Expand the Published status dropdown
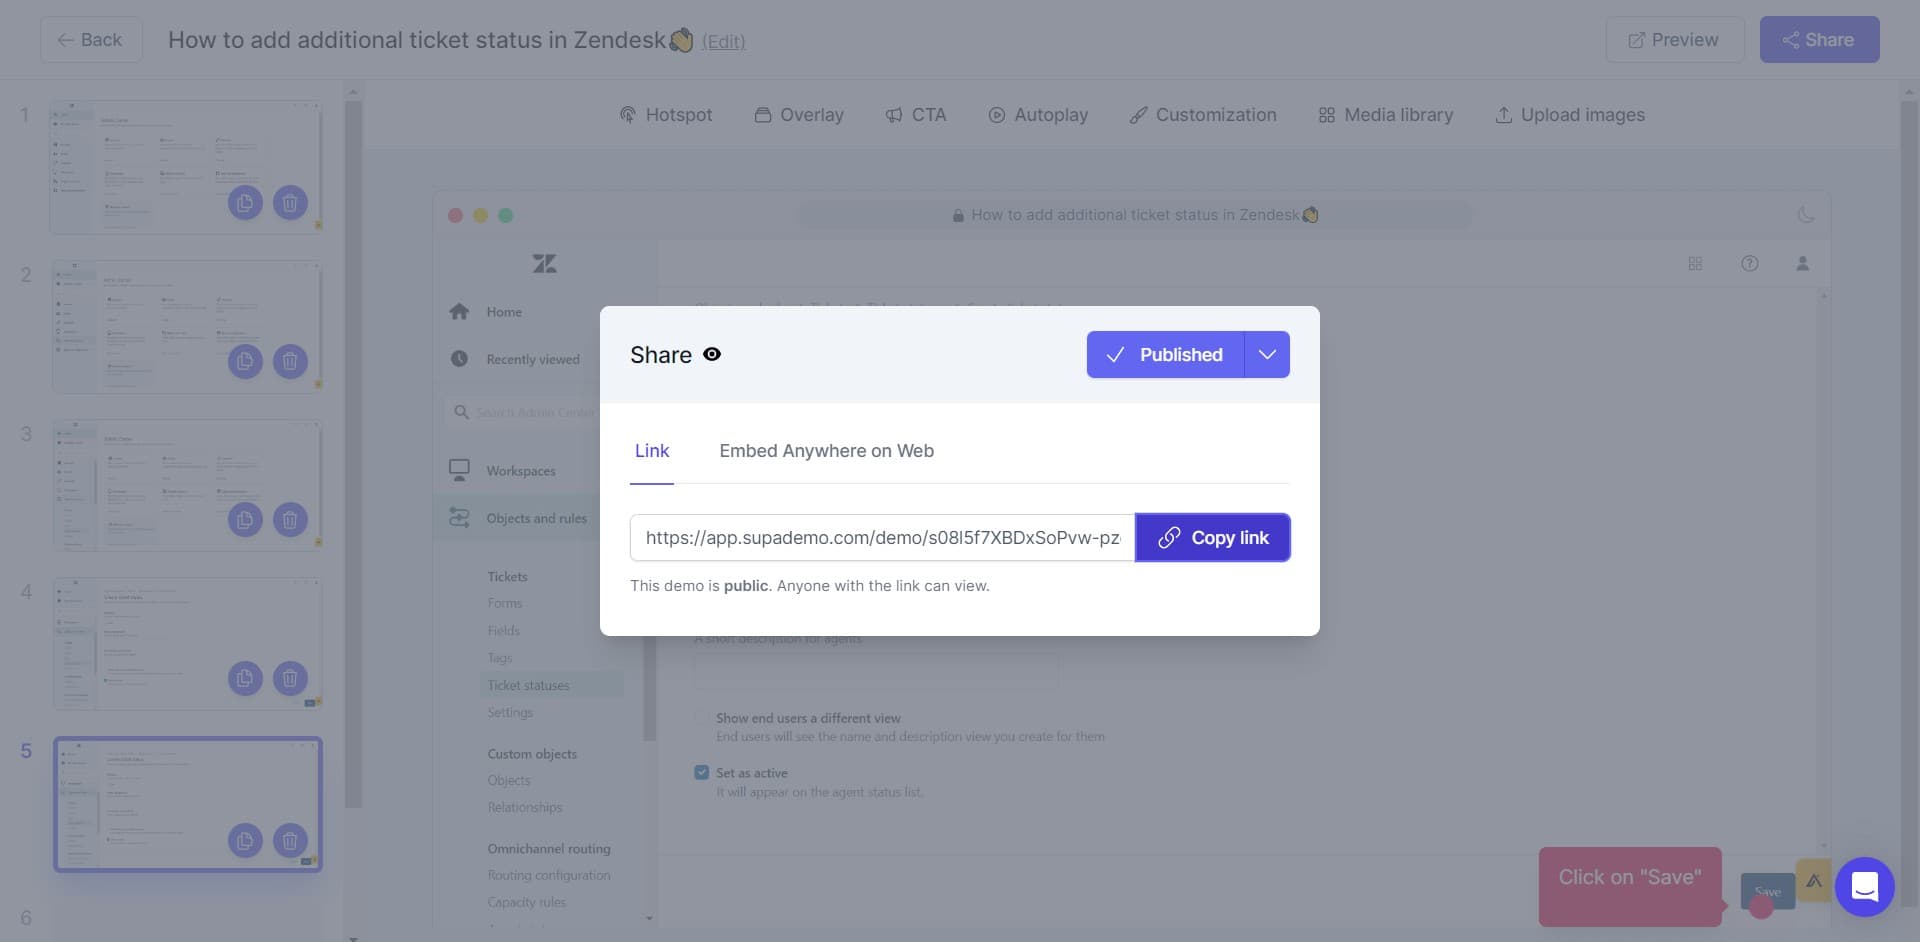Image resolution: width=1920 pixels, height=942 pixels. tap(1266, 354)
